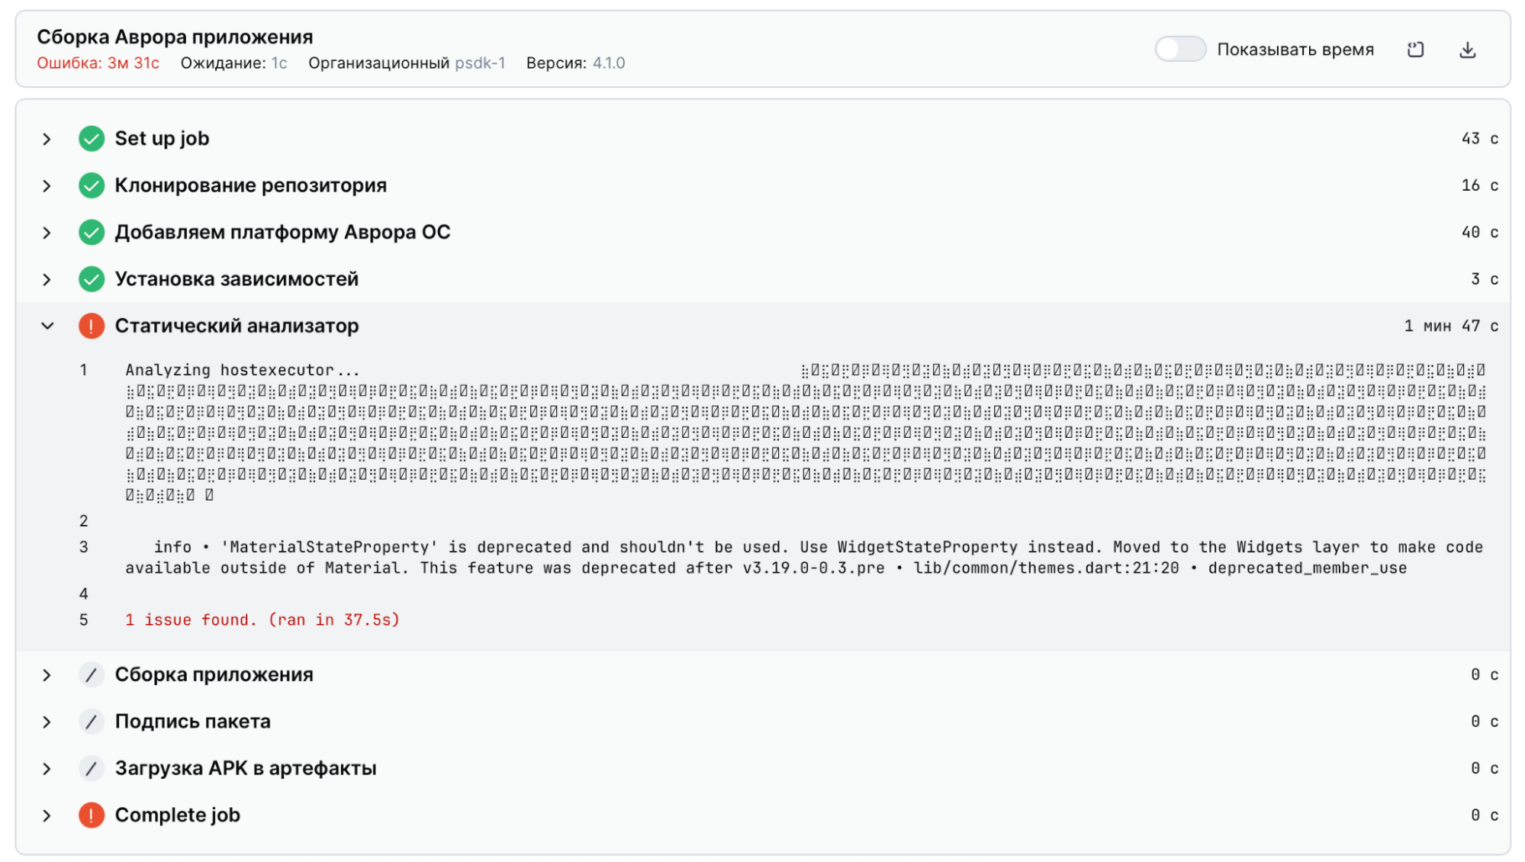Open the Complete job step title
1525x862 pixels.
[x=177, y=816]
